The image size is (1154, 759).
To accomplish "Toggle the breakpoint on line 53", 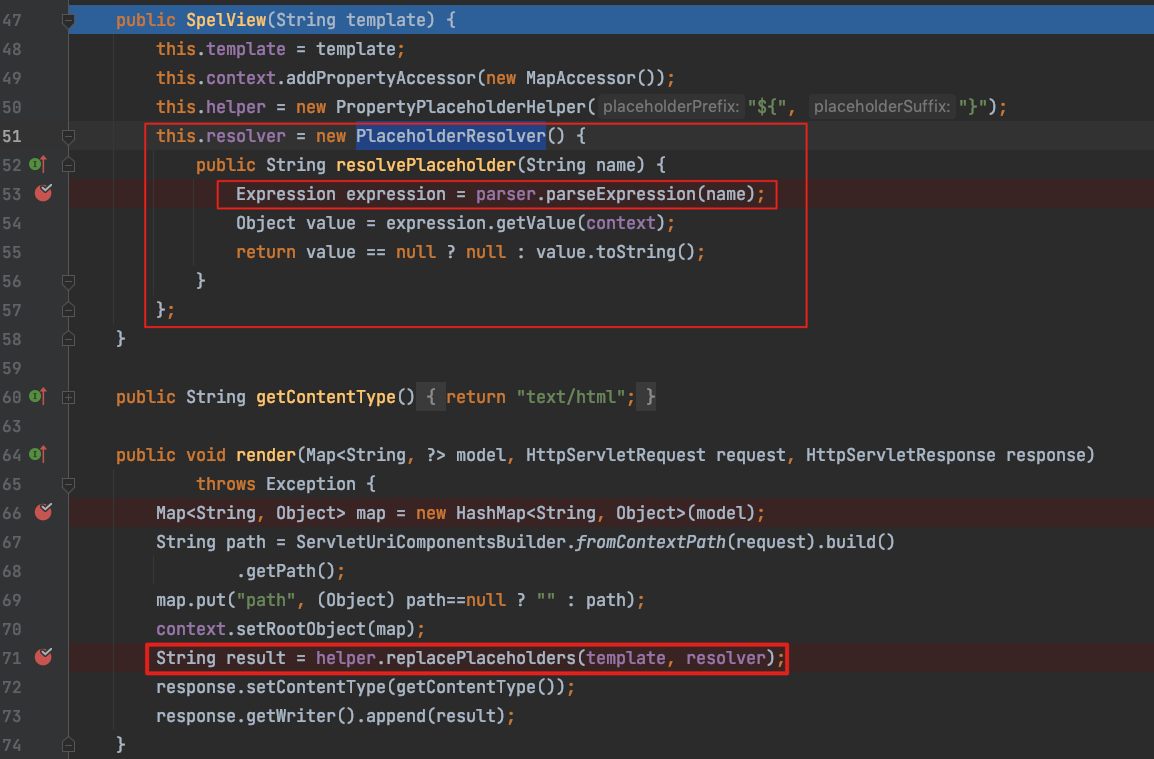I will tap(43, 194).
